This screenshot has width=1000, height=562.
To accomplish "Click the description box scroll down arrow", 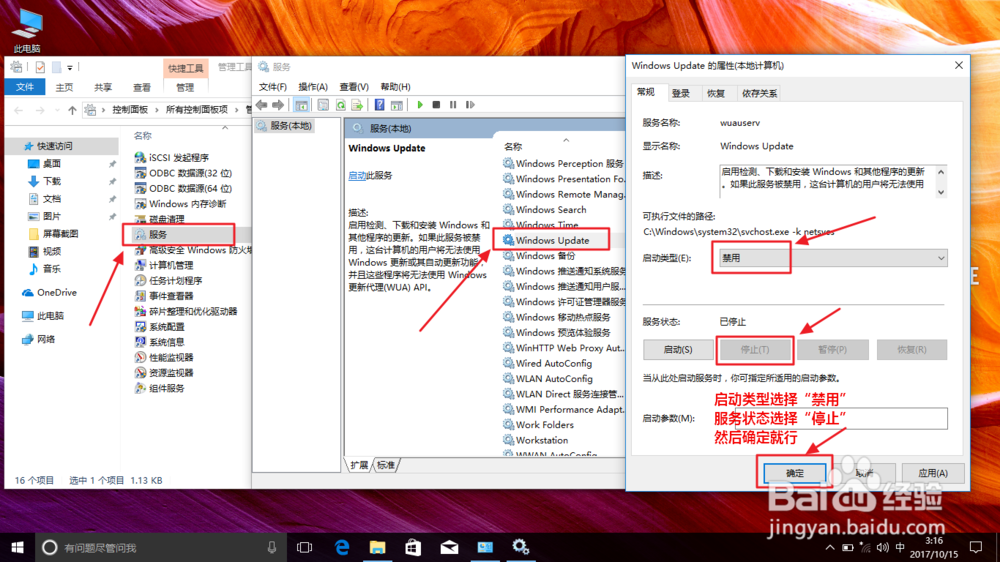I will click(941, 192).
